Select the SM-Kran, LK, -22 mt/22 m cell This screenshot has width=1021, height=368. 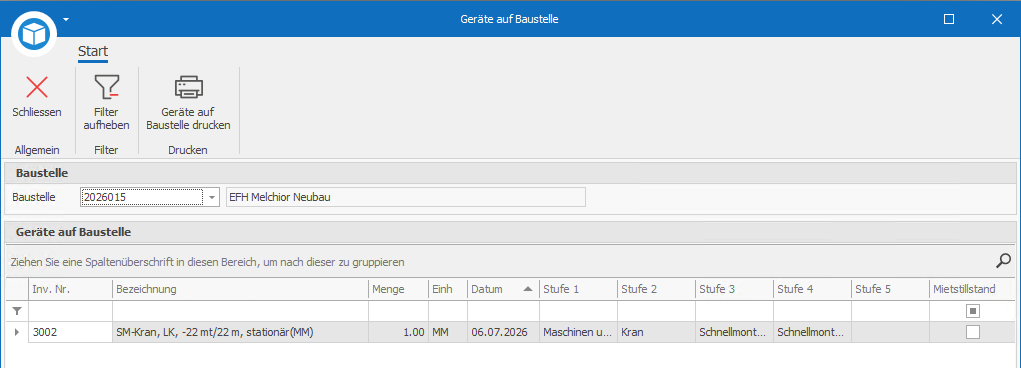[x=240, y=332]
